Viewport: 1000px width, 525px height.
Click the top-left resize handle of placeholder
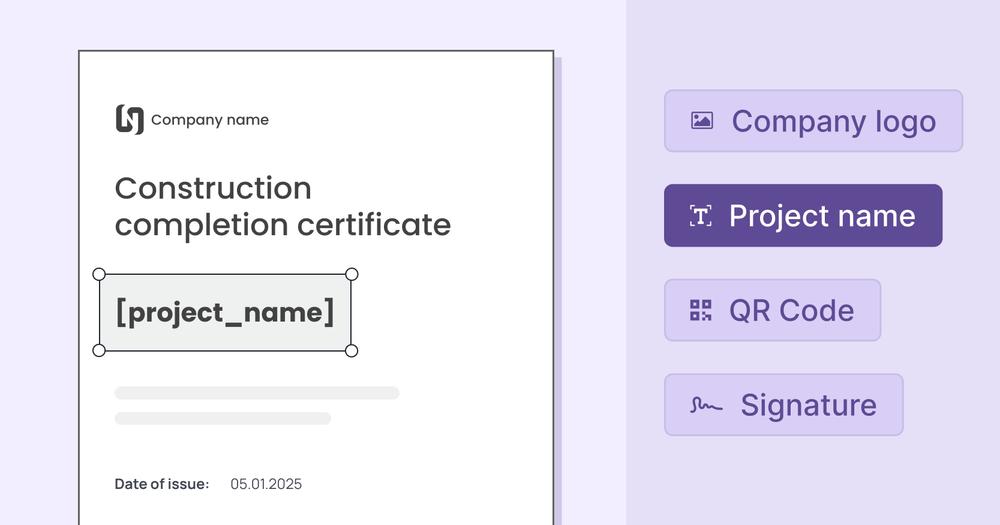pyautogui.click(x=99, y=274)
